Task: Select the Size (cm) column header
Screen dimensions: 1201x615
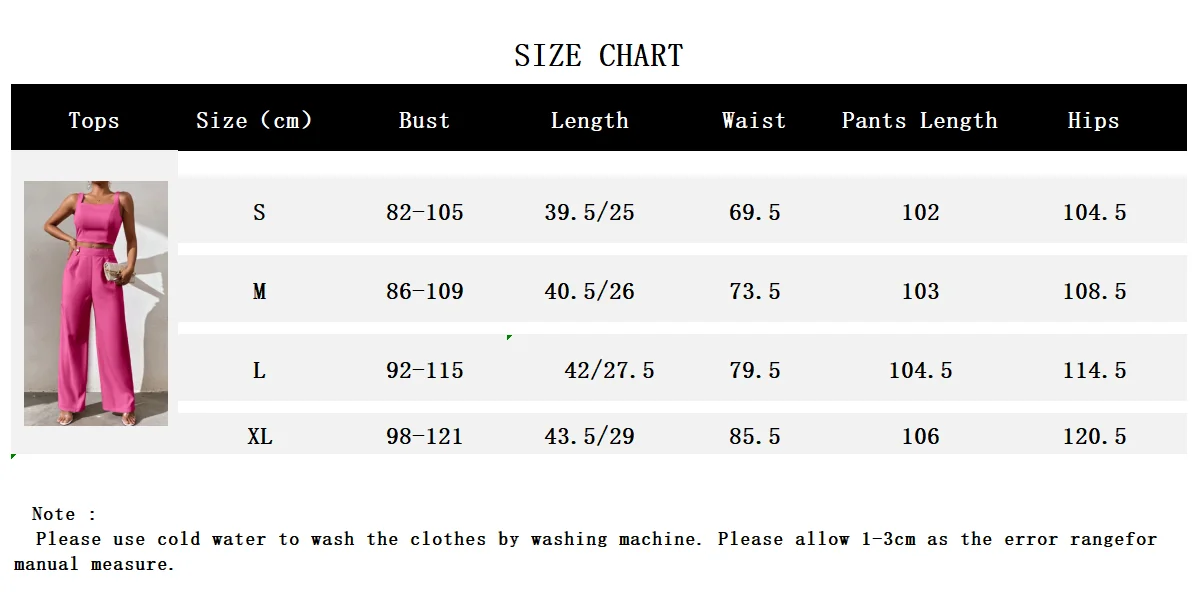Action: point(254,121)
